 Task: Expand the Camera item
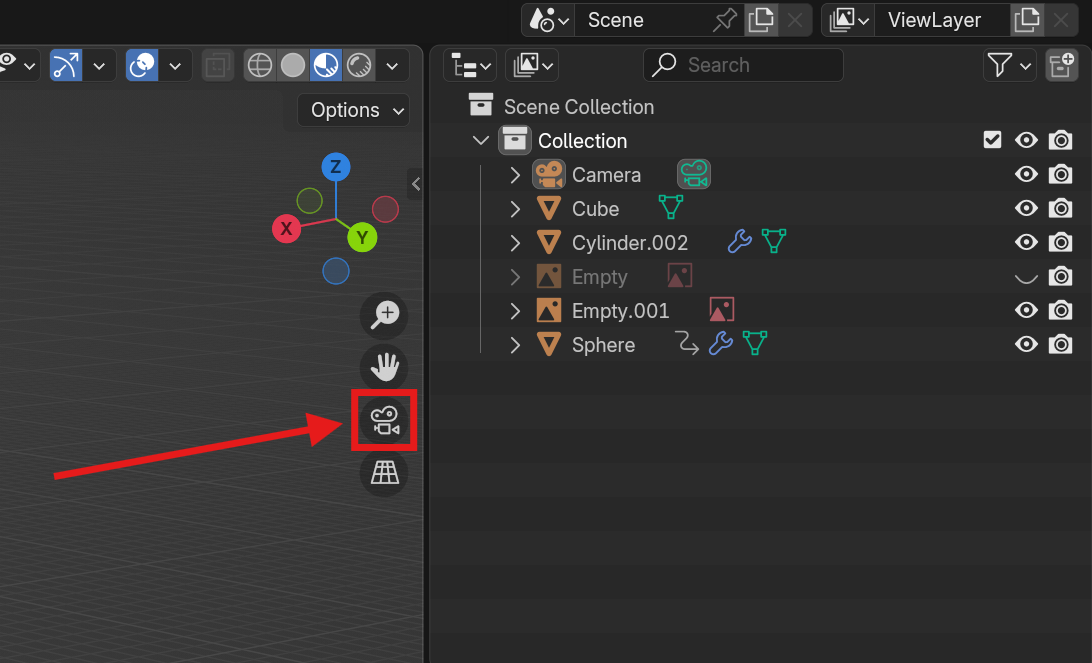point(515,175)
